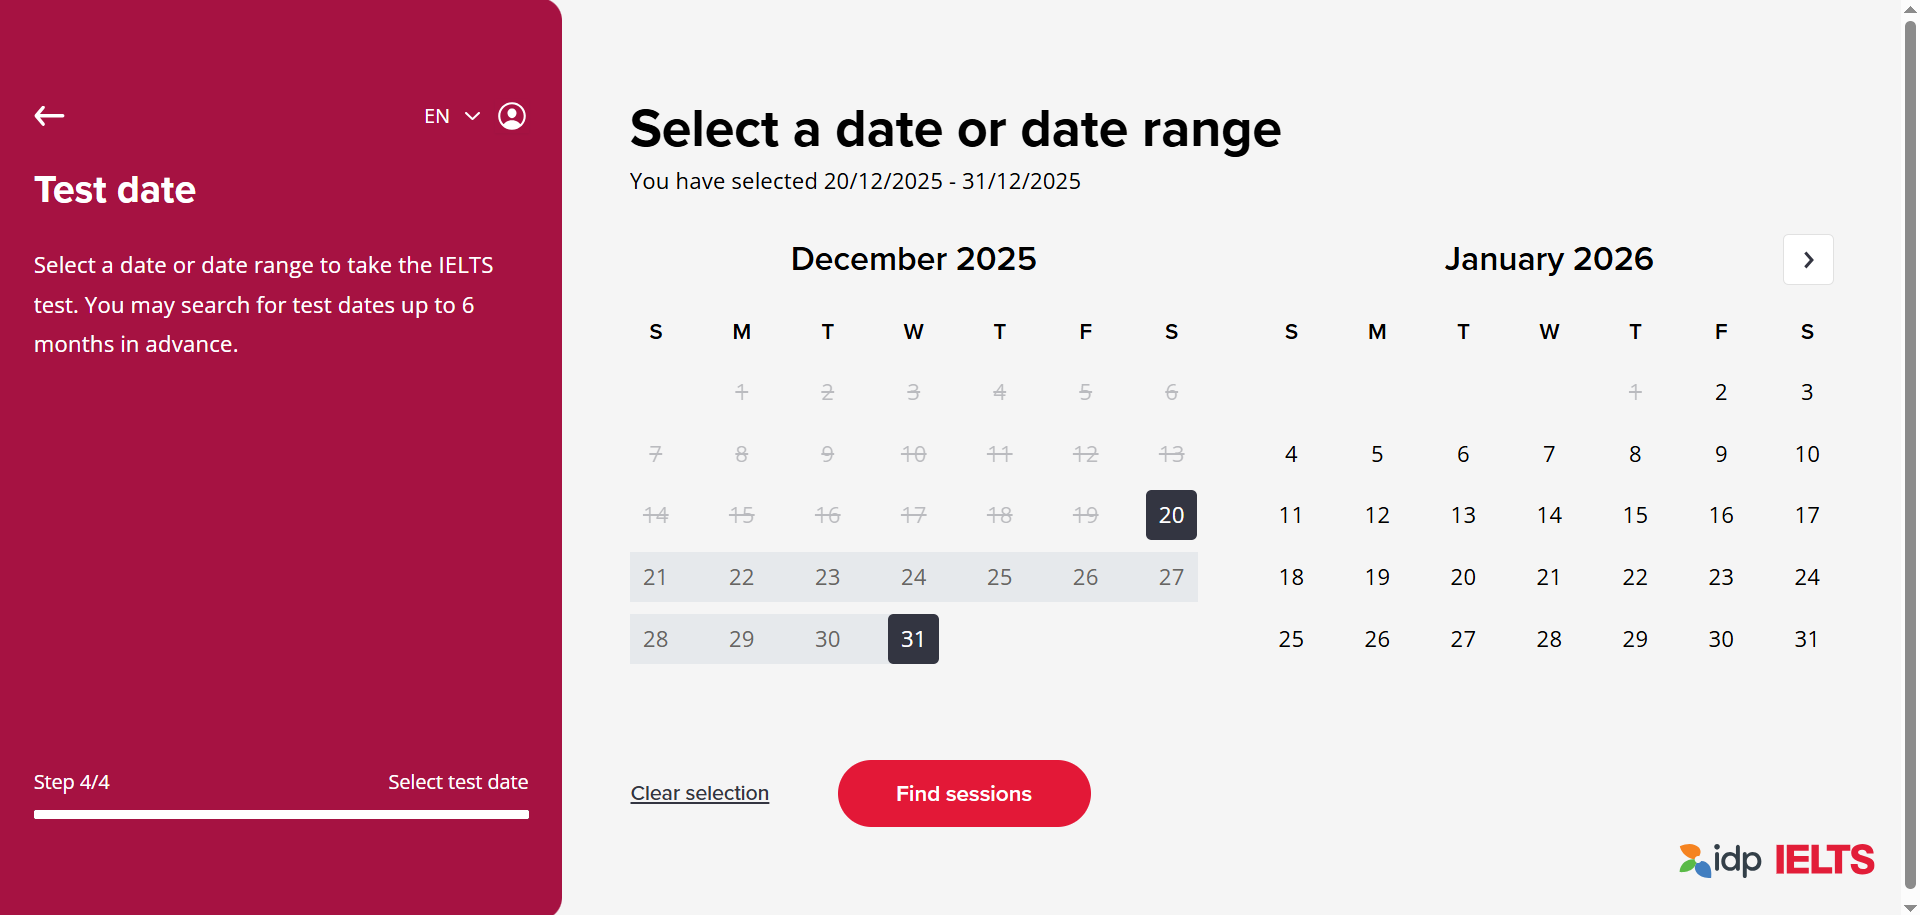Pick January 31 in the calendar
Image resolution: width=1920 pixels, height=915 pixels.
coord(1806,639)
